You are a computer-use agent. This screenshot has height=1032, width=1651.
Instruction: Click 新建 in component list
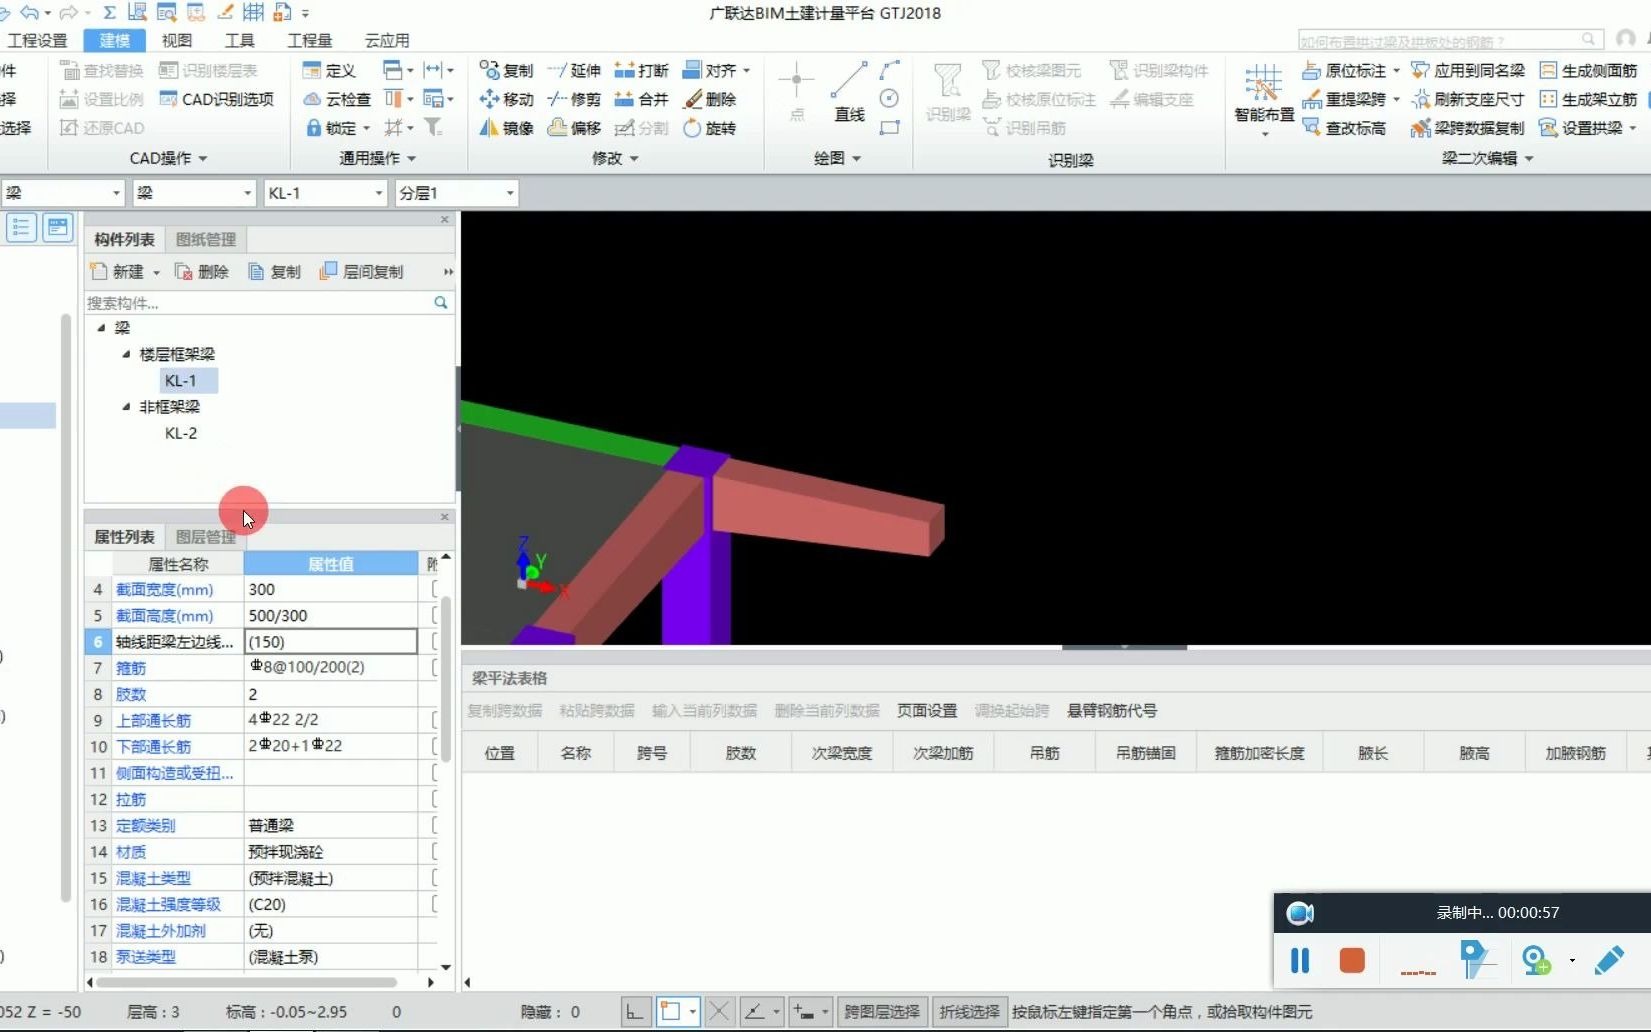point(124,271)
